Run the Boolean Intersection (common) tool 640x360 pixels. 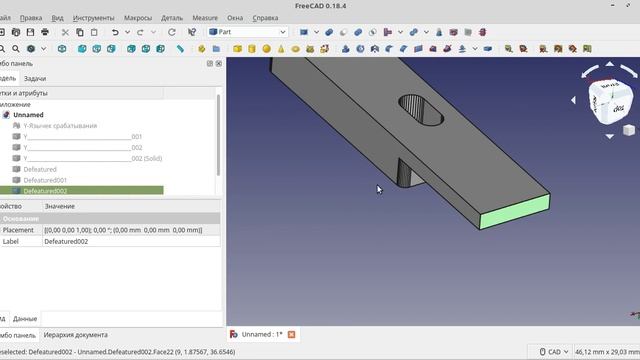372,32
